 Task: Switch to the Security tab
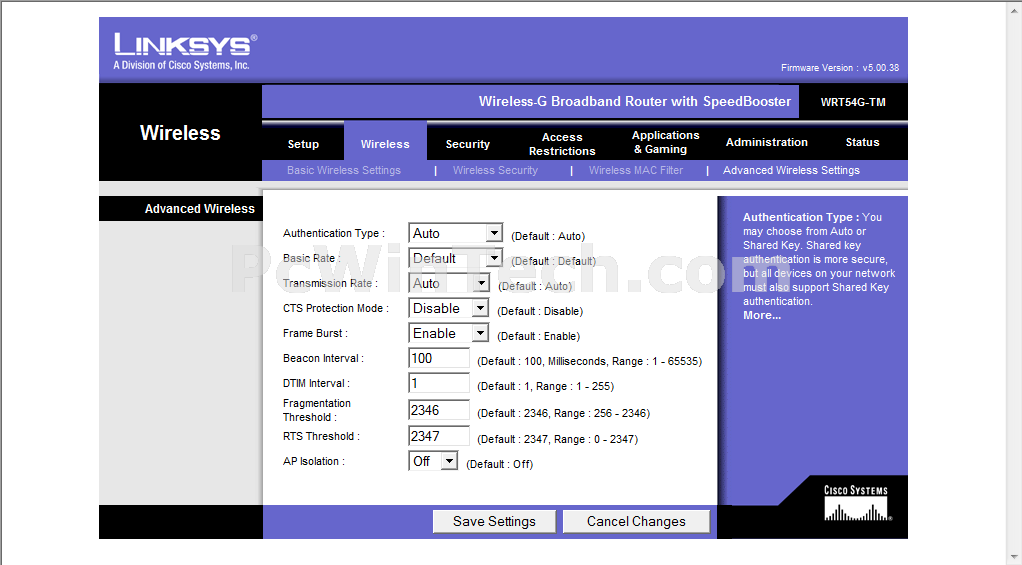[x=467, y=144]
